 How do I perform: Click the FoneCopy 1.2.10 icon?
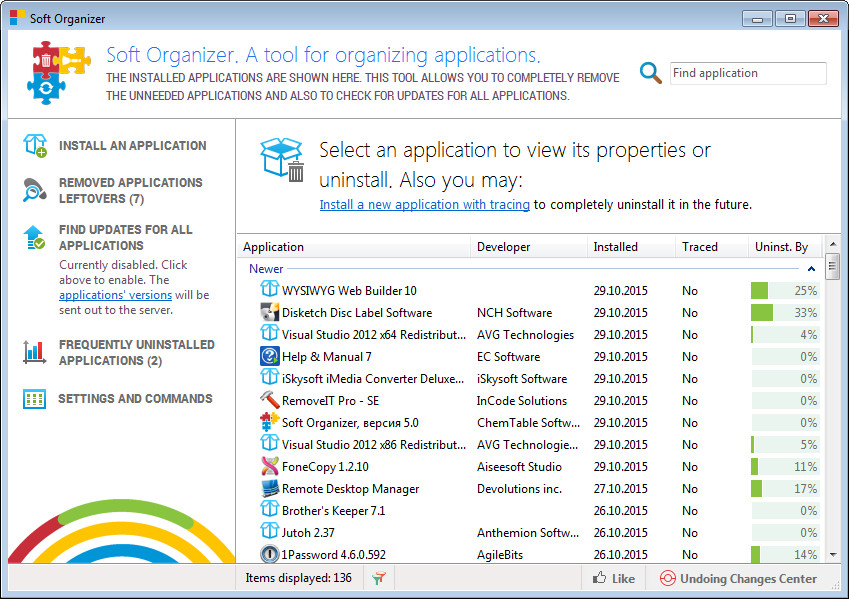269,466
